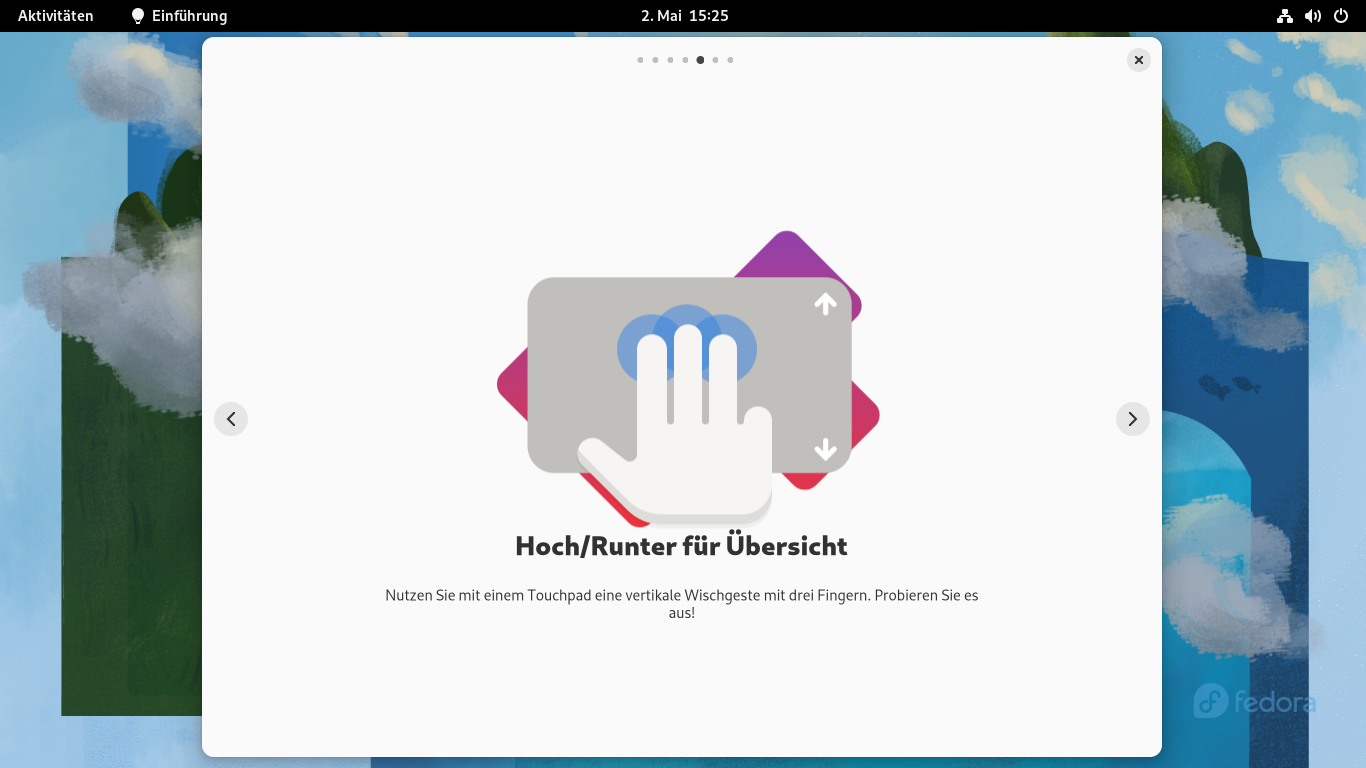The height and width of the screenshot is (768, 1366).
Task: Click the volume speaker icon
Action: click(x=1313, y=16)
